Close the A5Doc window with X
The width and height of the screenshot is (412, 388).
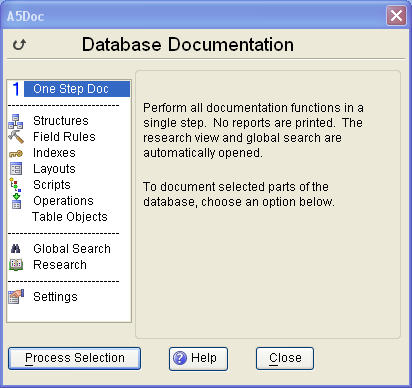click(x=396, y=15)
